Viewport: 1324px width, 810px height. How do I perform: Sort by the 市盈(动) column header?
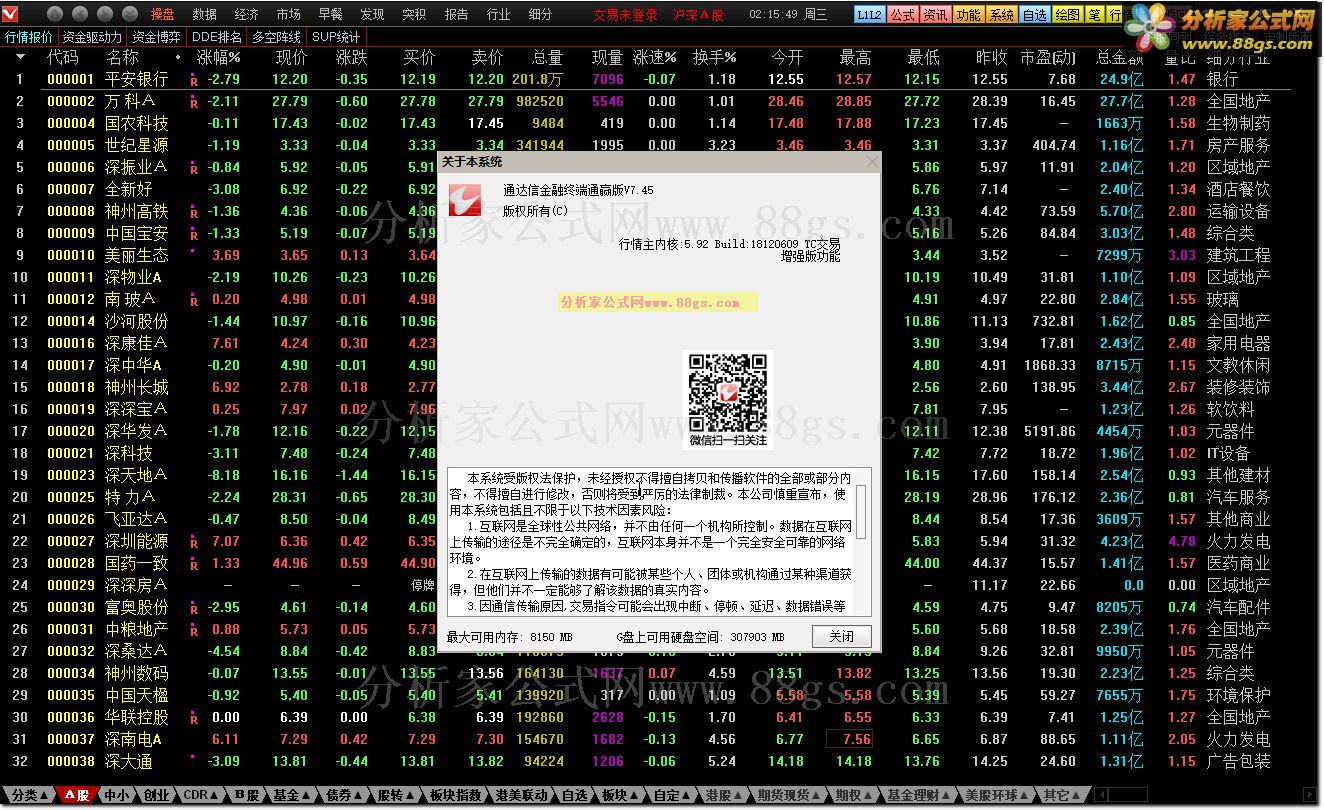pyautogui.click(x=1048, y=57)
